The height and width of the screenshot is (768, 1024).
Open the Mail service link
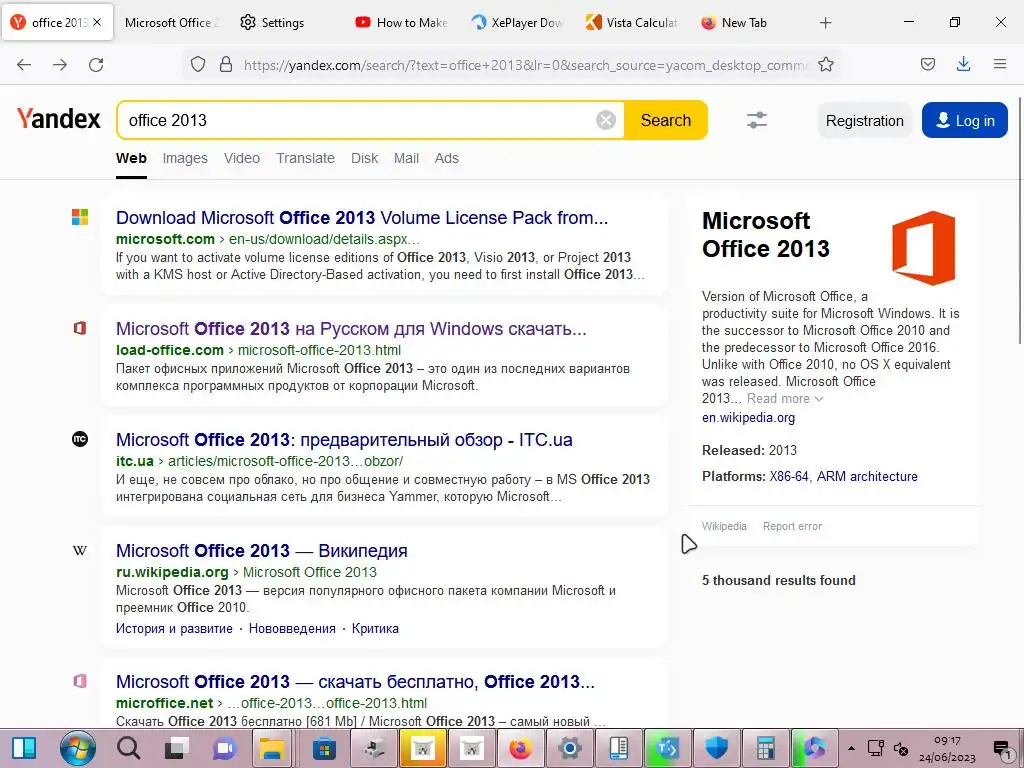(406, 158)
